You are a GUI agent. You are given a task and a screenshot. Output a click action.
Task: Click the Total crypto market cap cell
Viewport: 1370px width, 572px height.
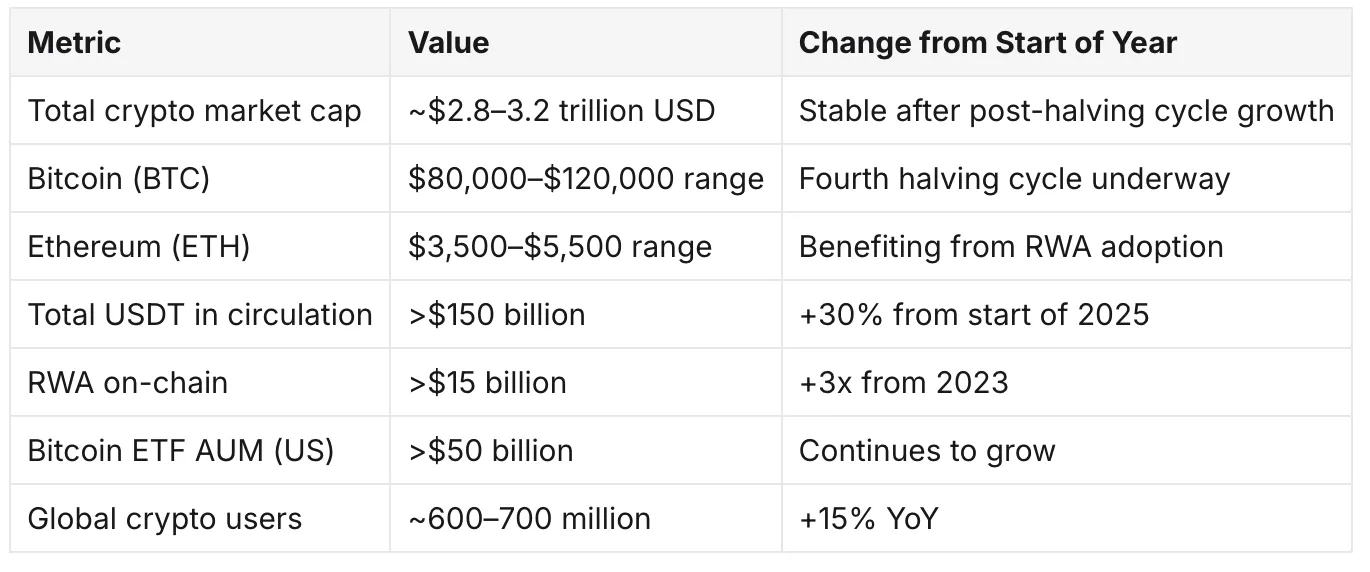[194, 110]
